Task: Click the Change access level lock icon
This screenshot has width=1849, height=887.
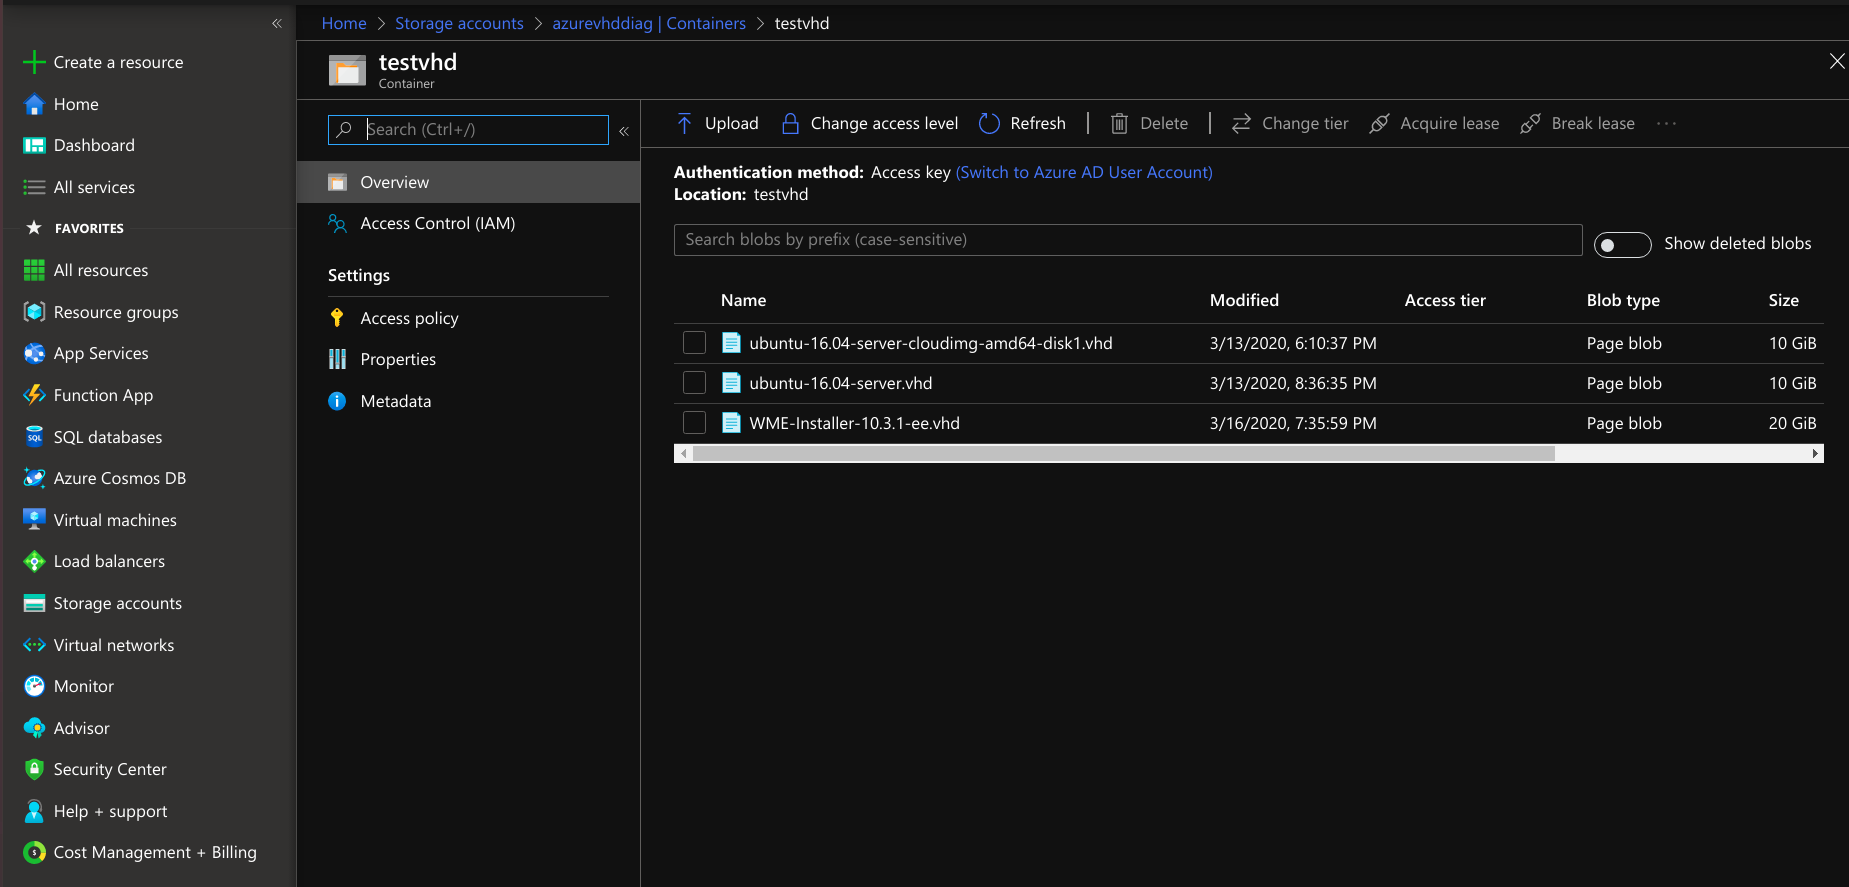Action: tap(790, 124)
